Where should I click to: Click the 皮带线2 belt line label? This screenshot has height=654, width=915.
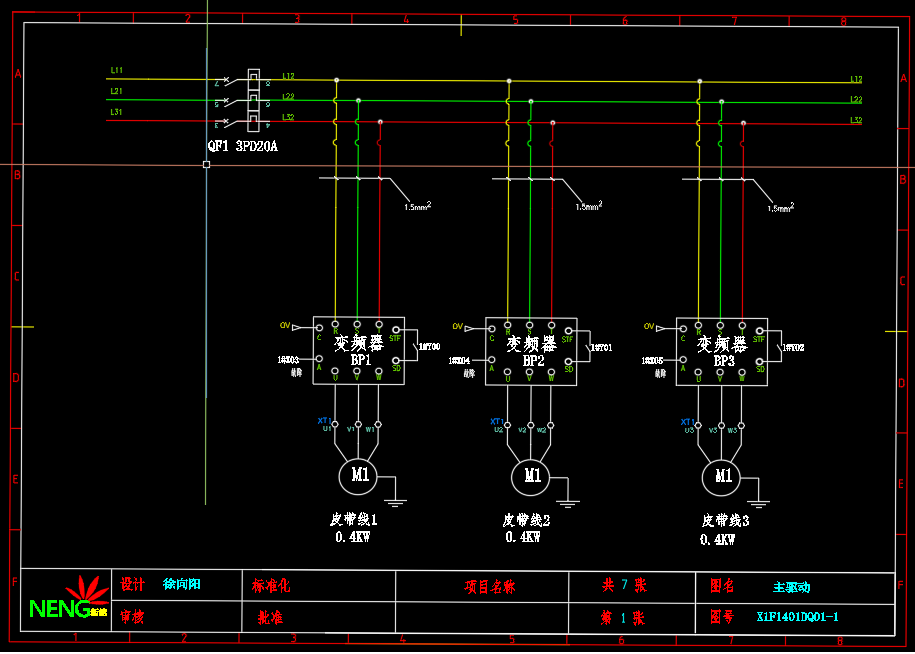[x=526, y=520]
